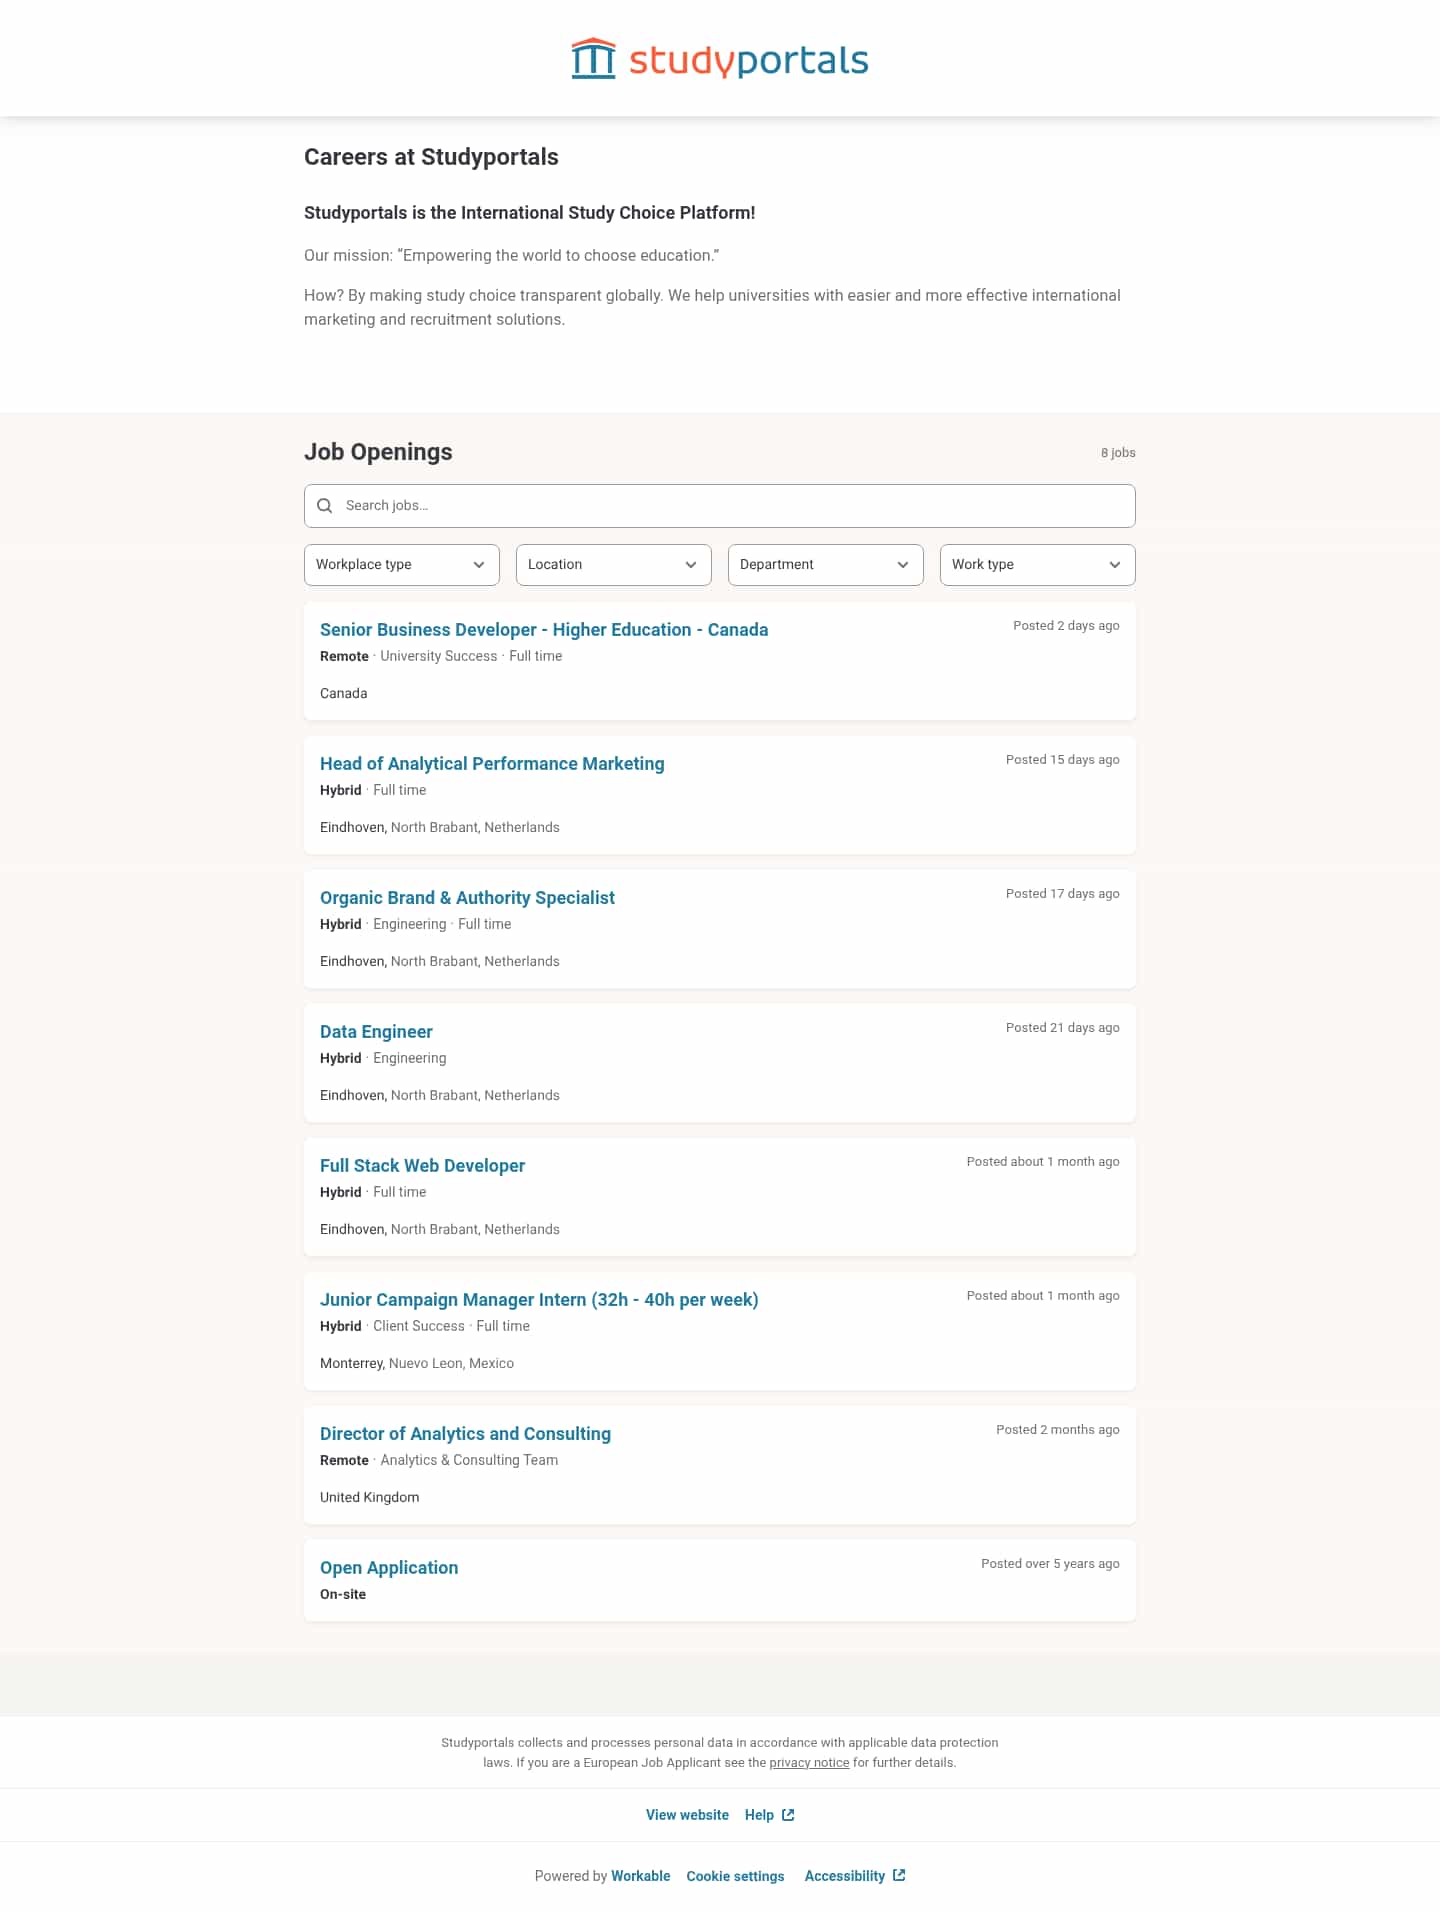Open the Work type dropdown
The height and width of the screenshot is (1911, 1440).
1038,565
